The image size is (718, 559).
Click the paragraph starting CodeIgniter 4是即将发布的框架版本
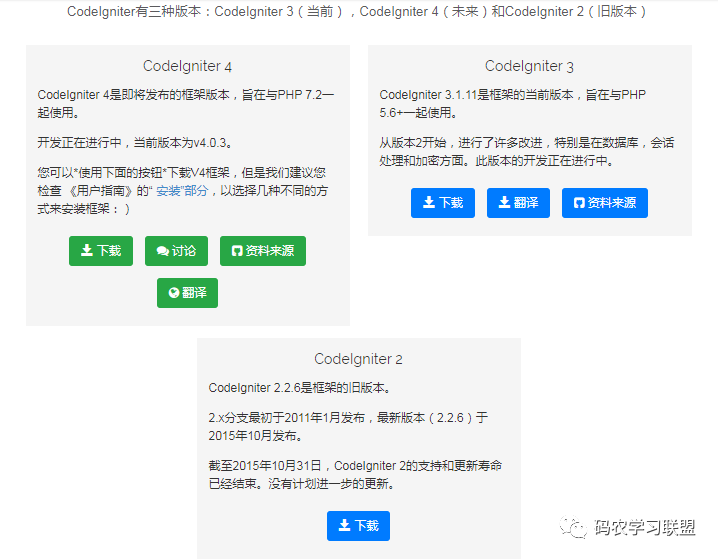click(186, 103)
